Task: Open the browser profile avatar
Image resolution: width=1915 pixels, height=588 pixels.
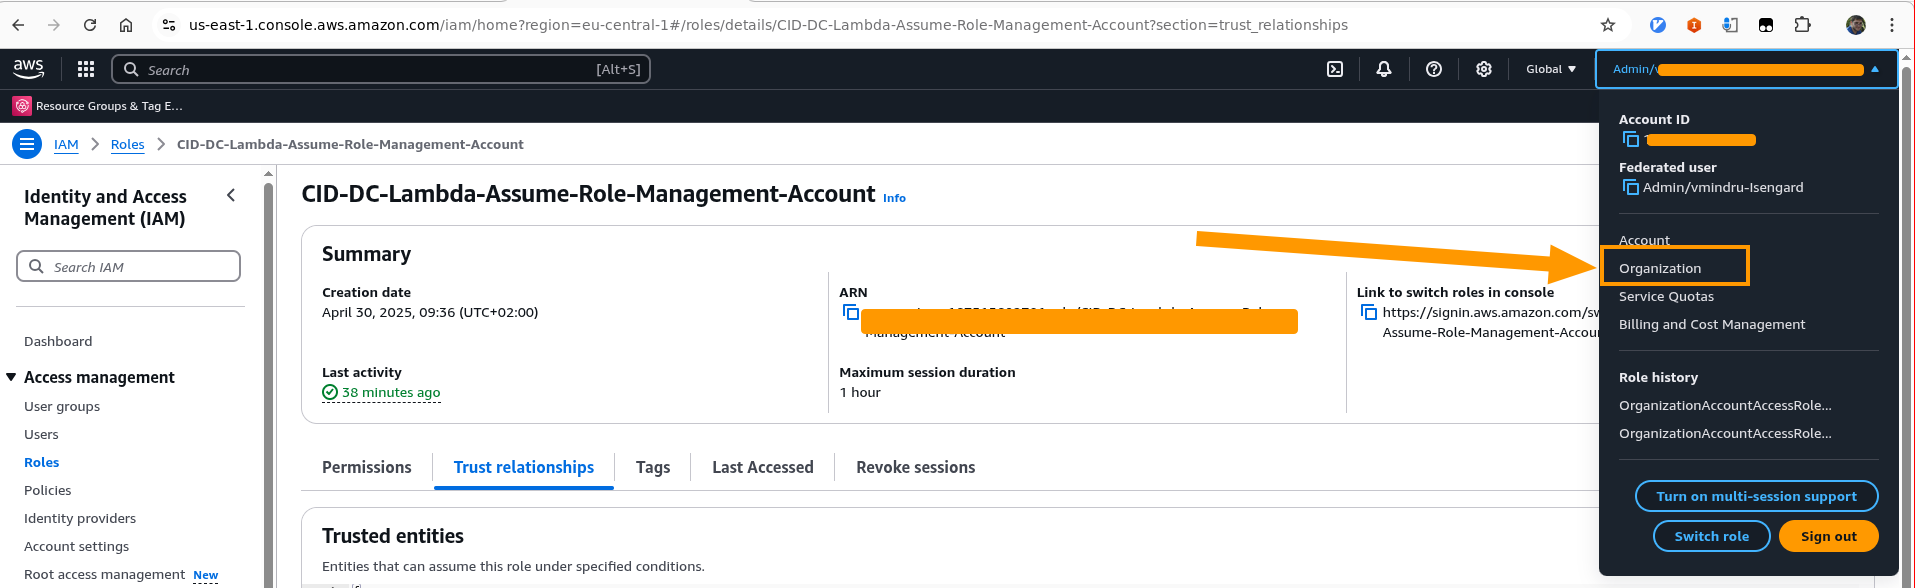Action: click(1856, 25)
